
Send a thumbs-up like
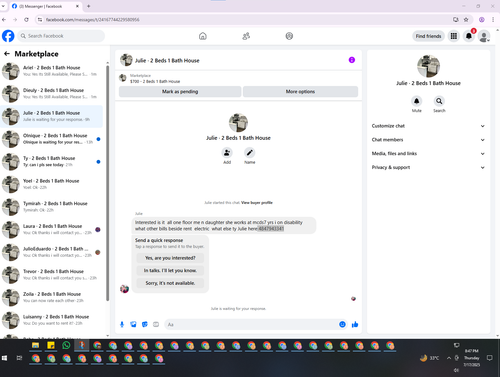(355, 324)
